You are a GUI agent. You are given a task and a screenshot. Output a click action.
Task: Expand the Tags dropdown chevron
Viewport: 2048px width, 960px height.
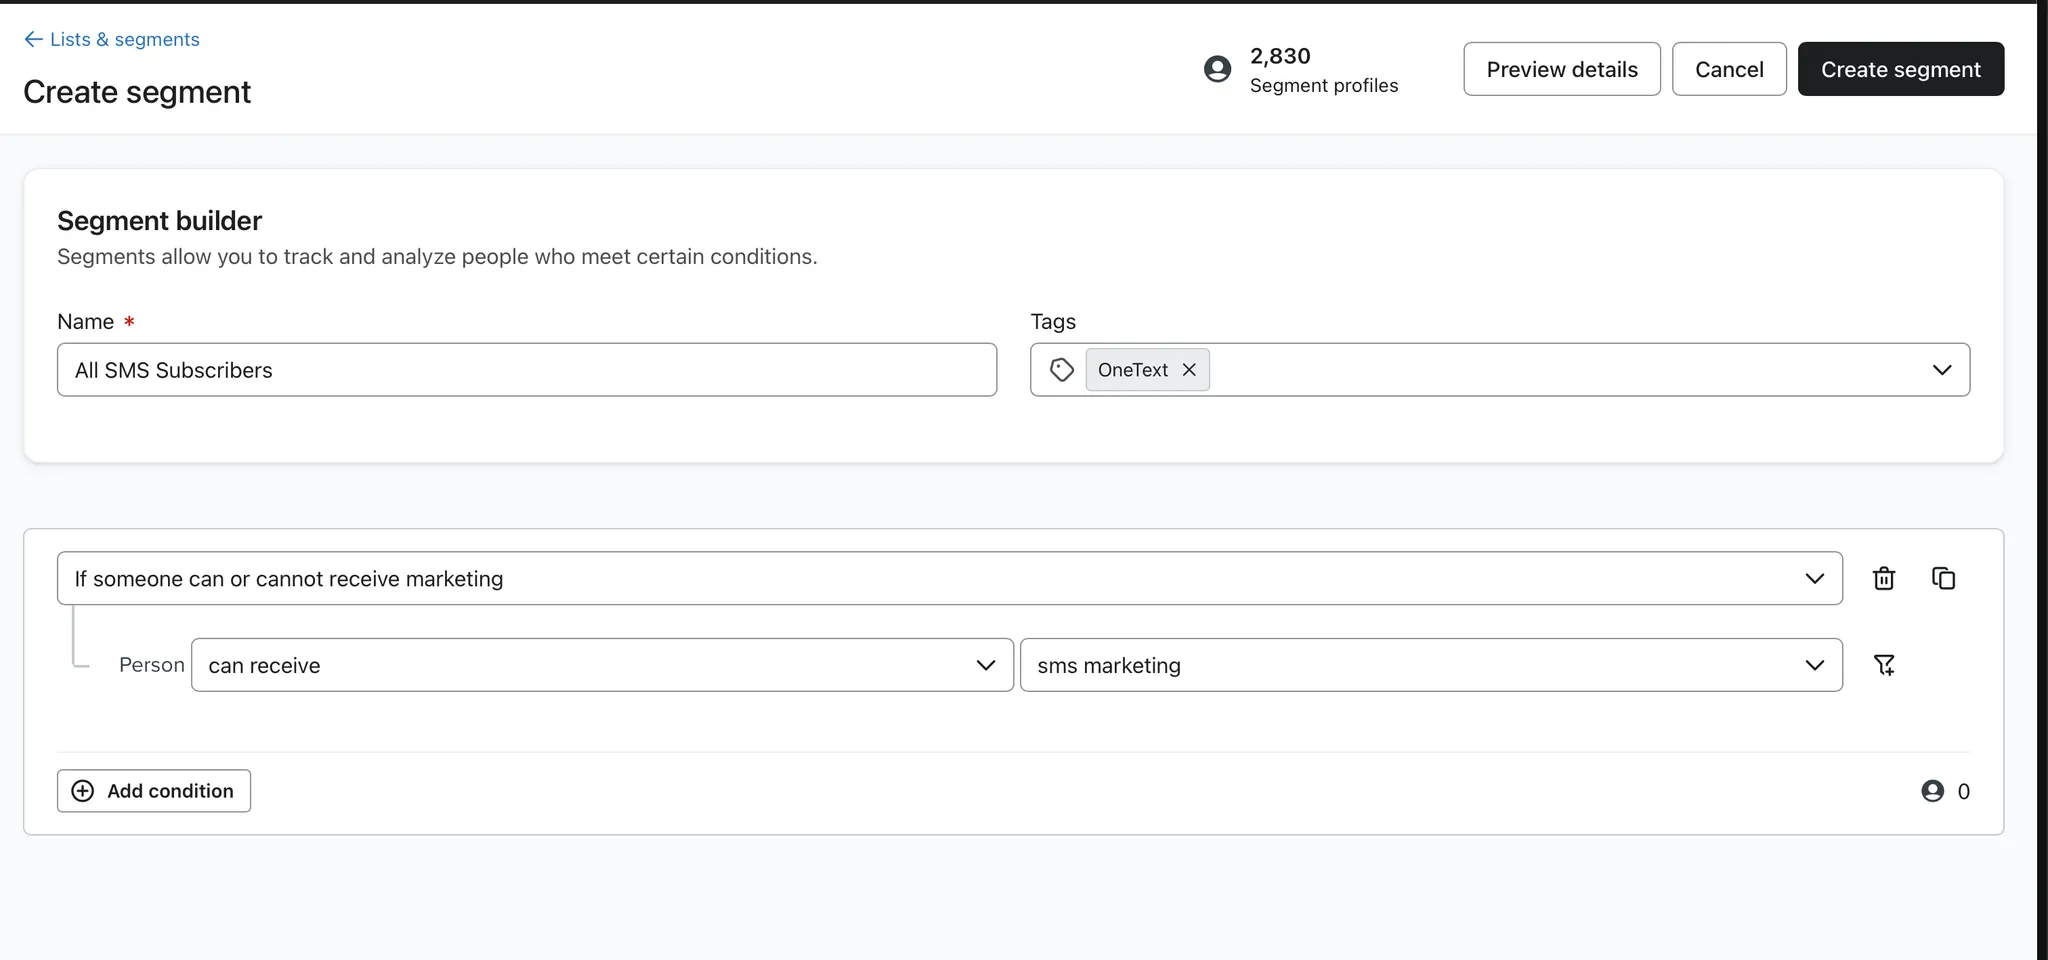coord(1942,370)
